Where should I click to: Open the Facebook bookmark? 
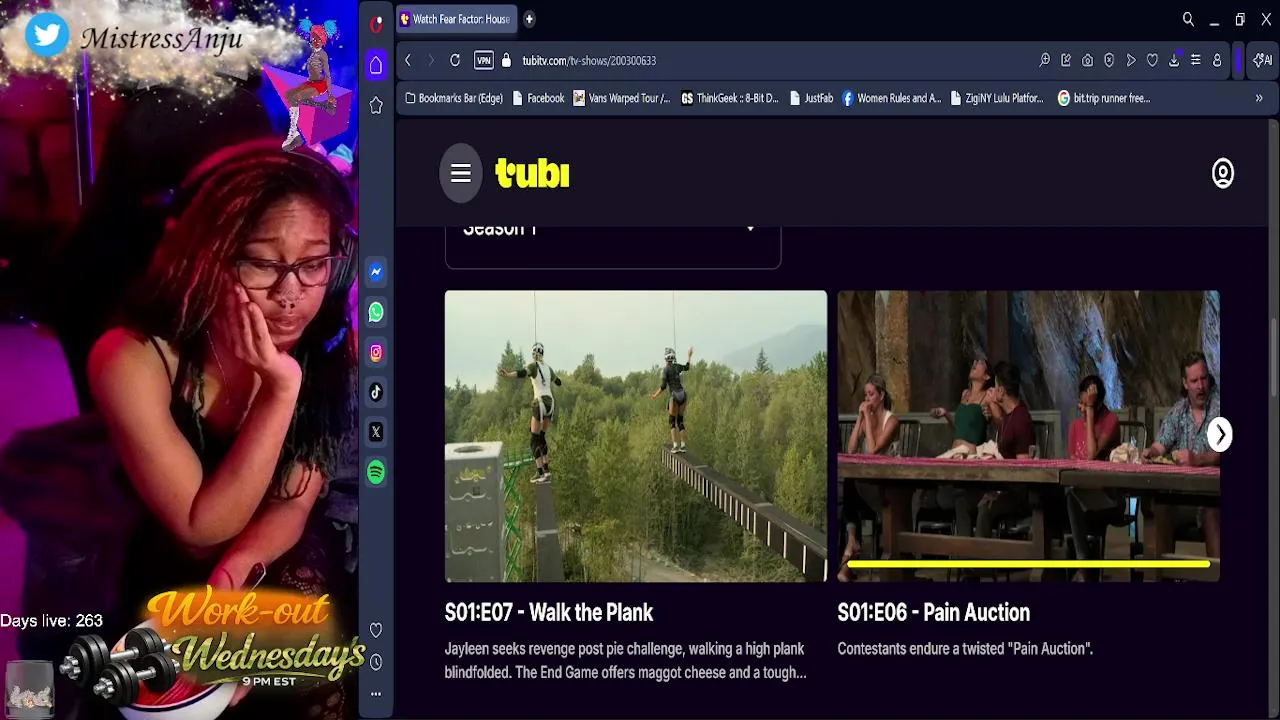pyautogui.click(x=538, y=98)
